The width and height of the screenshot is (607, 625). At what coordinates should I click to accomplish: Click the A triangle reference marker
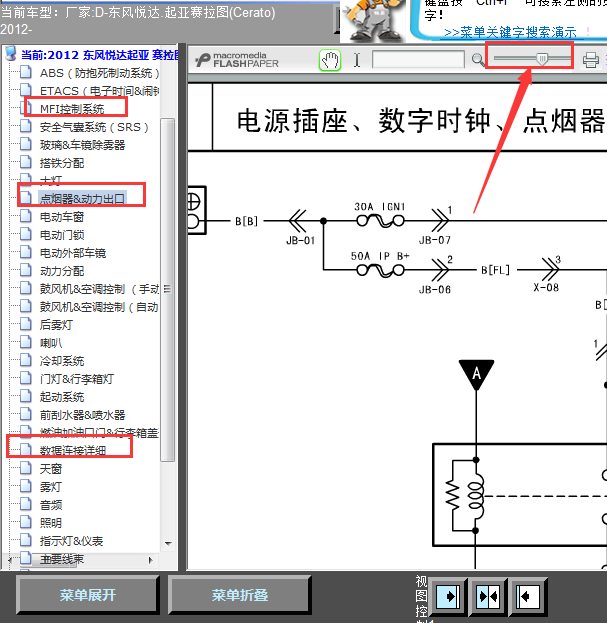[476, 375]
